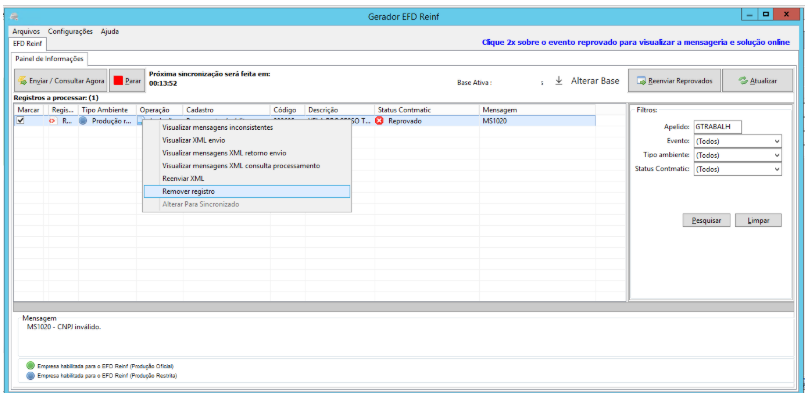Open the Ajuda menu
Image resolution: width=808 pixels, height=393 pixels.
[110, 31]
